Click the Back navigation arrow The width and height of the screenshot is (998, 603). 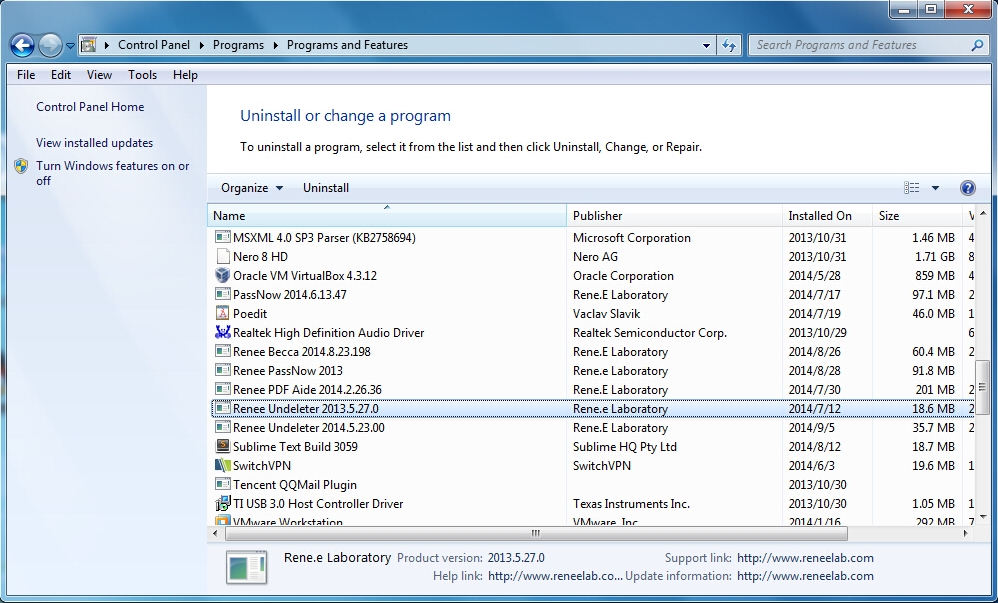click(x=23, y=45)
